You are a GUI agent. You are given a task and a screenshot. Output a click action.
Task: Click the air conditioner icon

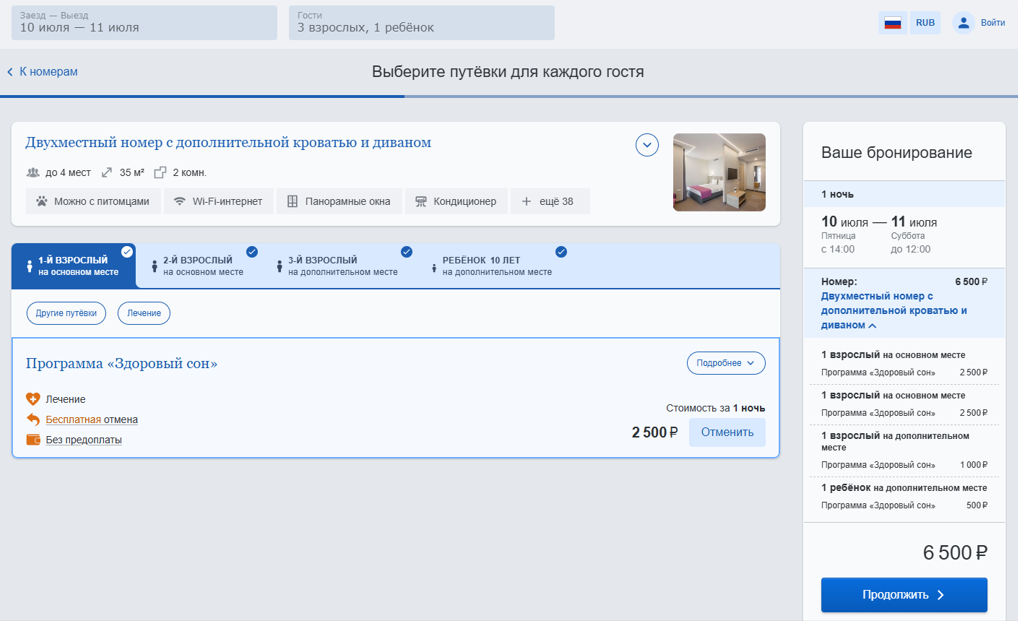(x=421, y=201)
